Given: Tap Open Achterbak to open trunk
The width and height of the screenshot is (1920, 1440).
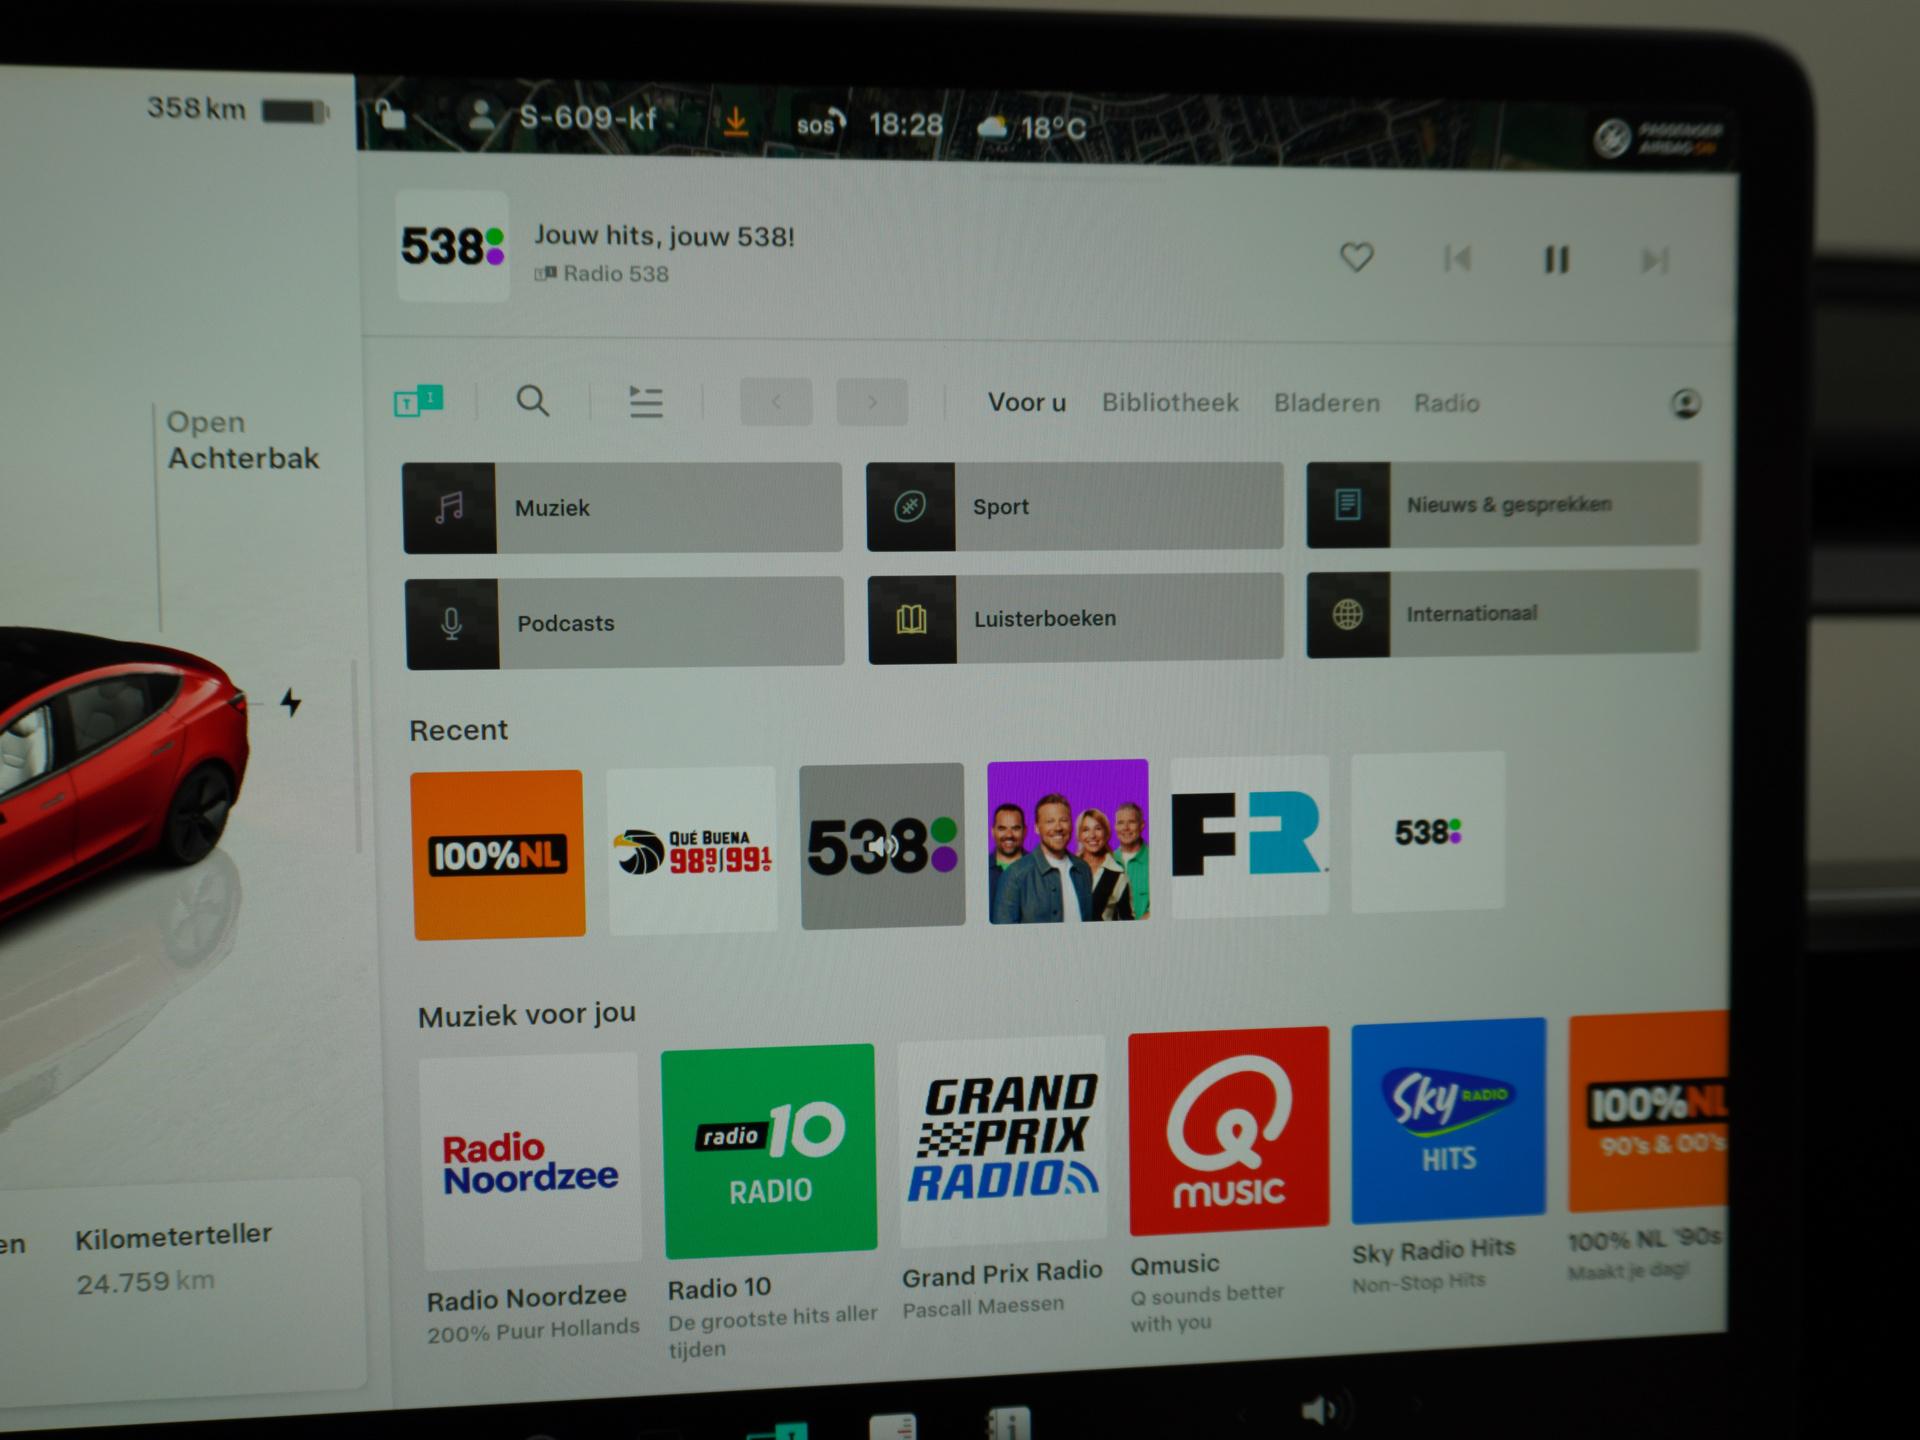Looking at the screenshot, I should point(243,440).
